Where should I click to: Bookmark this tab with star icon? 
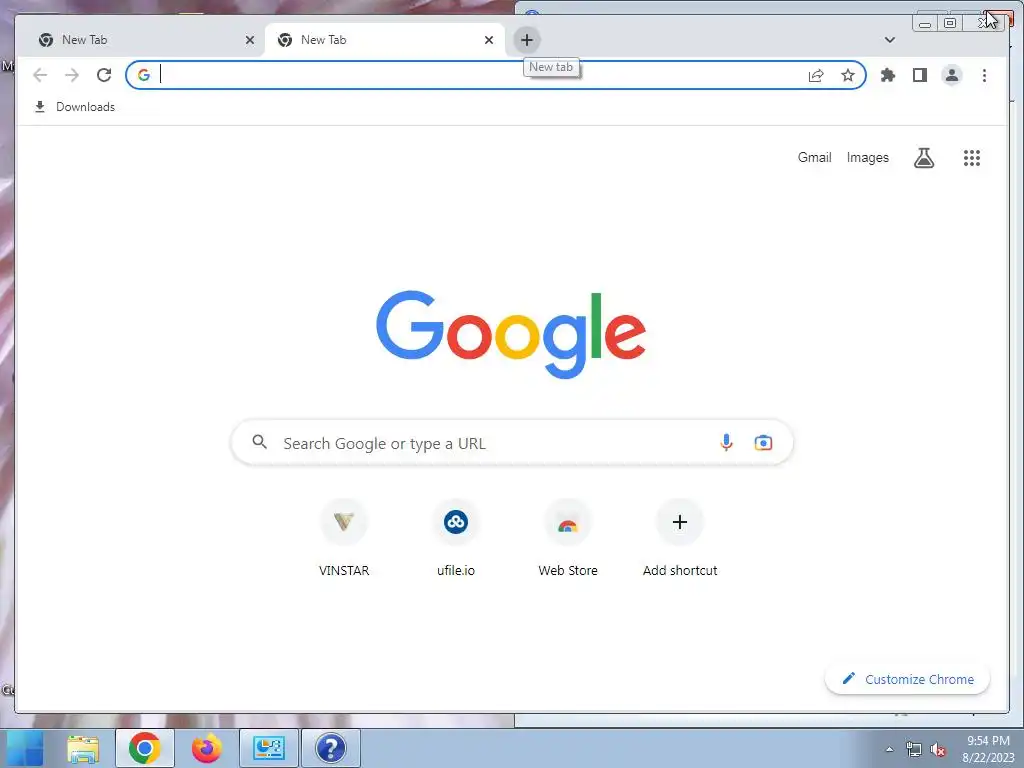coord(848,75)
